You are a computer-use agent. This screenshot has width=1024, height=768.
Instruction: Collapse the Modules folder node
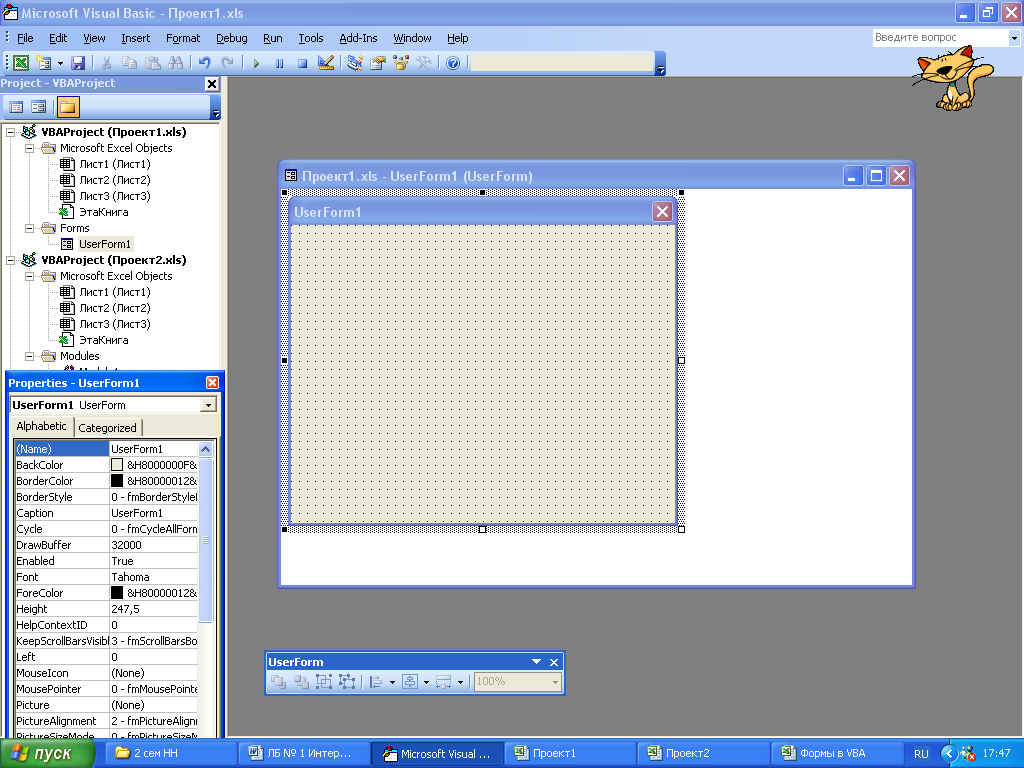[29, 356]
